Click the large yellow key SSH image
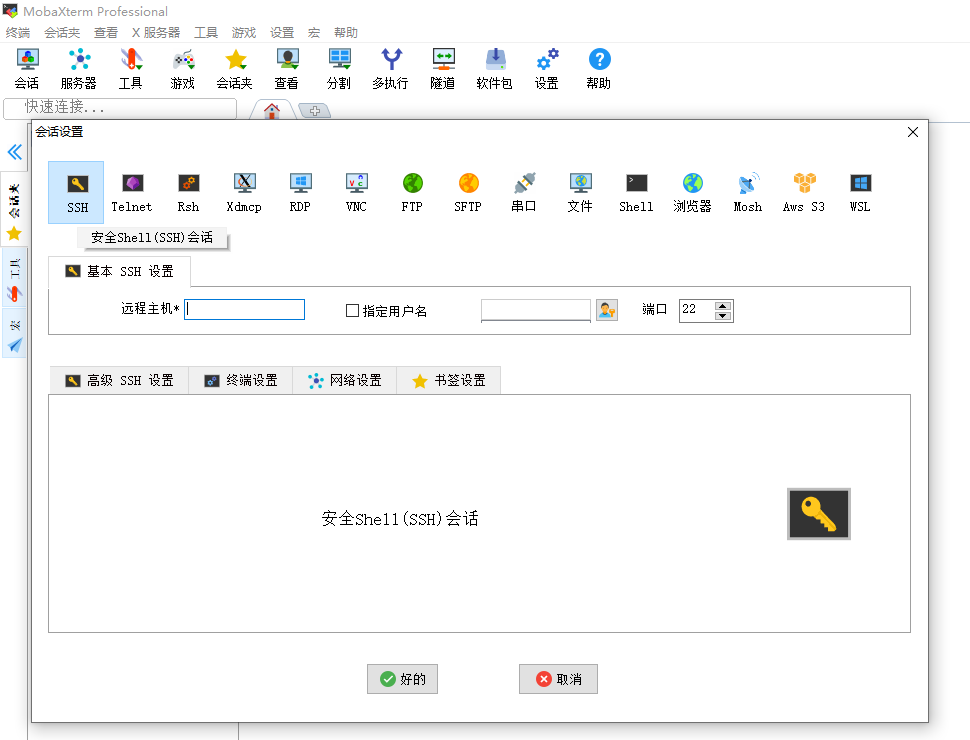Screen dimensions: 970x740 click(818, 514)
